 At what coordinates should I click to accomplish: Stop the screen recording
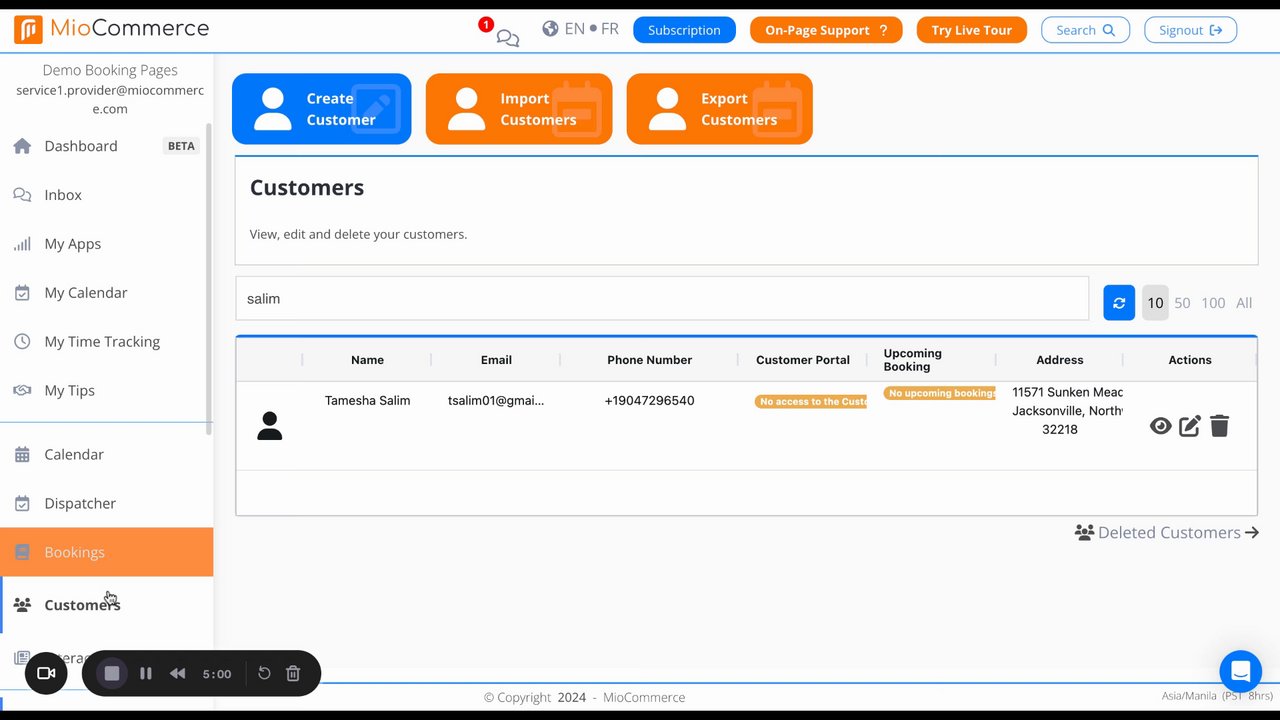112,673
